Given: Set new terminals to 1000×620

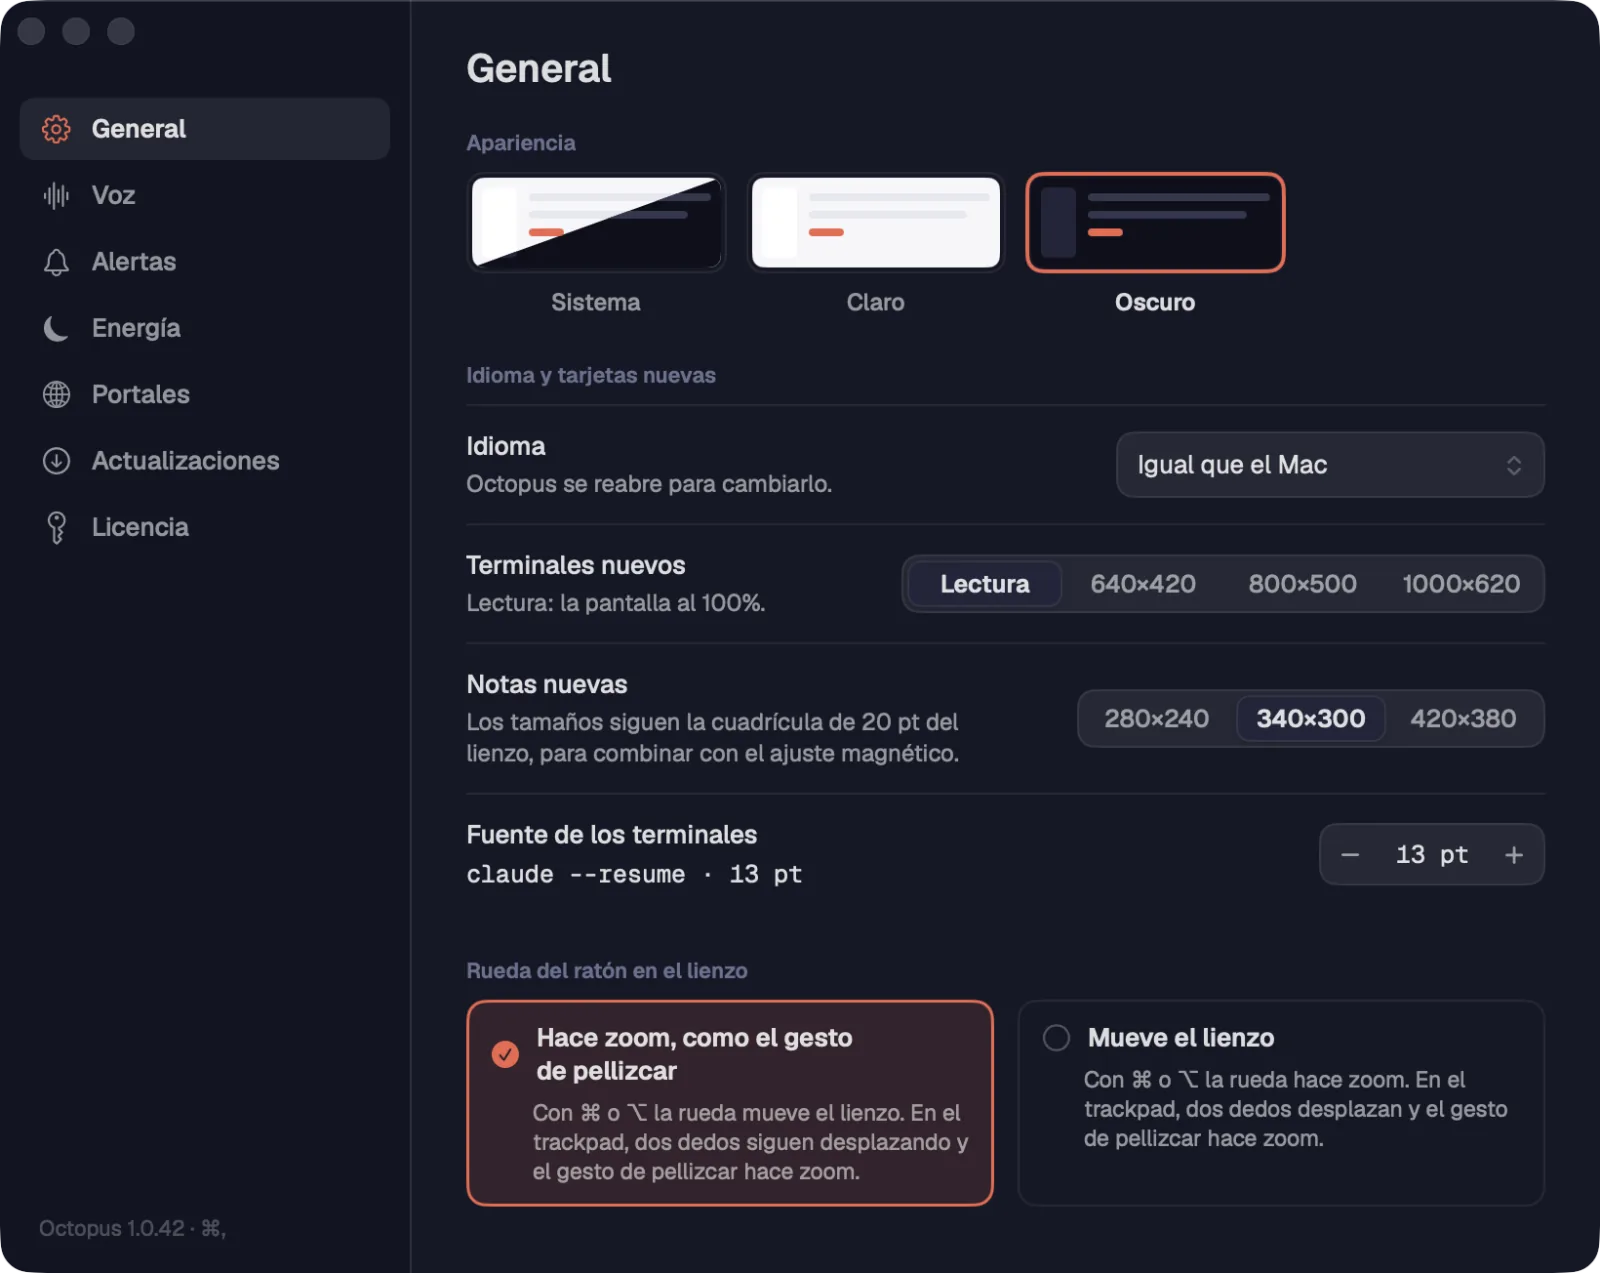Looking at the screenshot, I should 1461,584.
